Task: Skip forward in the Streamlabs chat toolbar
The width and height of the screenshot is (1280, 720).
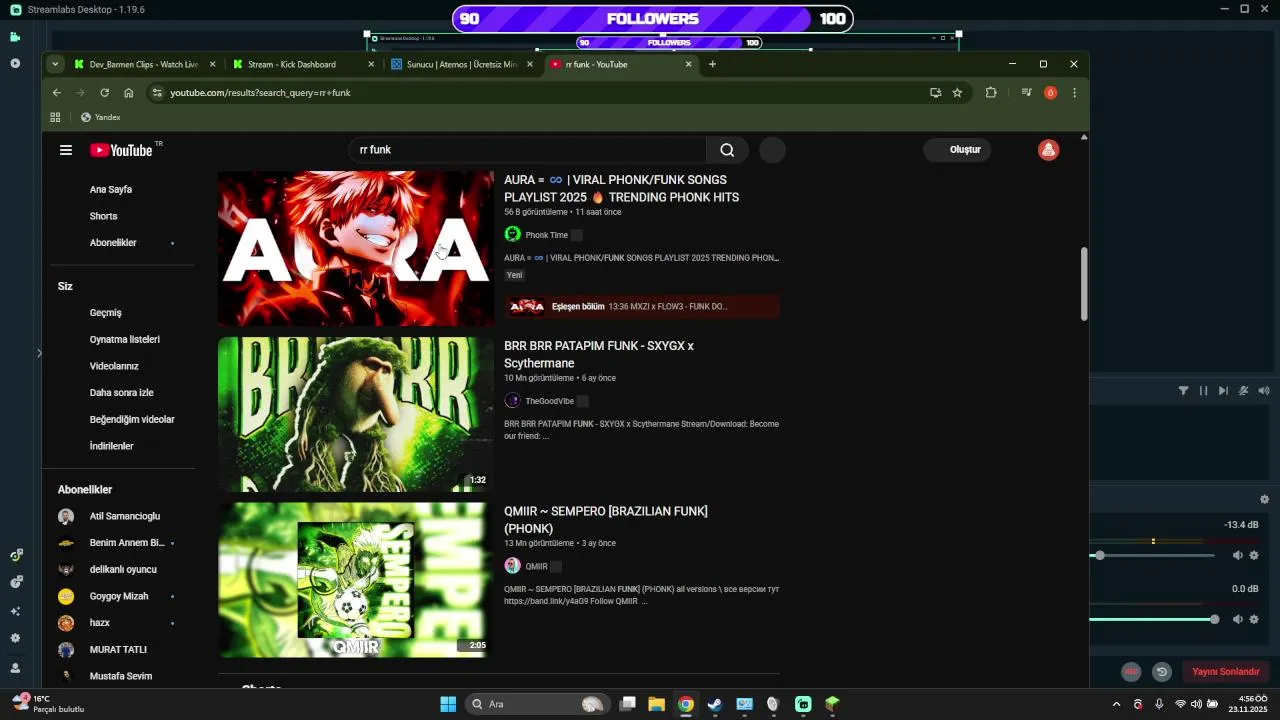Action: pos(1223,391)
